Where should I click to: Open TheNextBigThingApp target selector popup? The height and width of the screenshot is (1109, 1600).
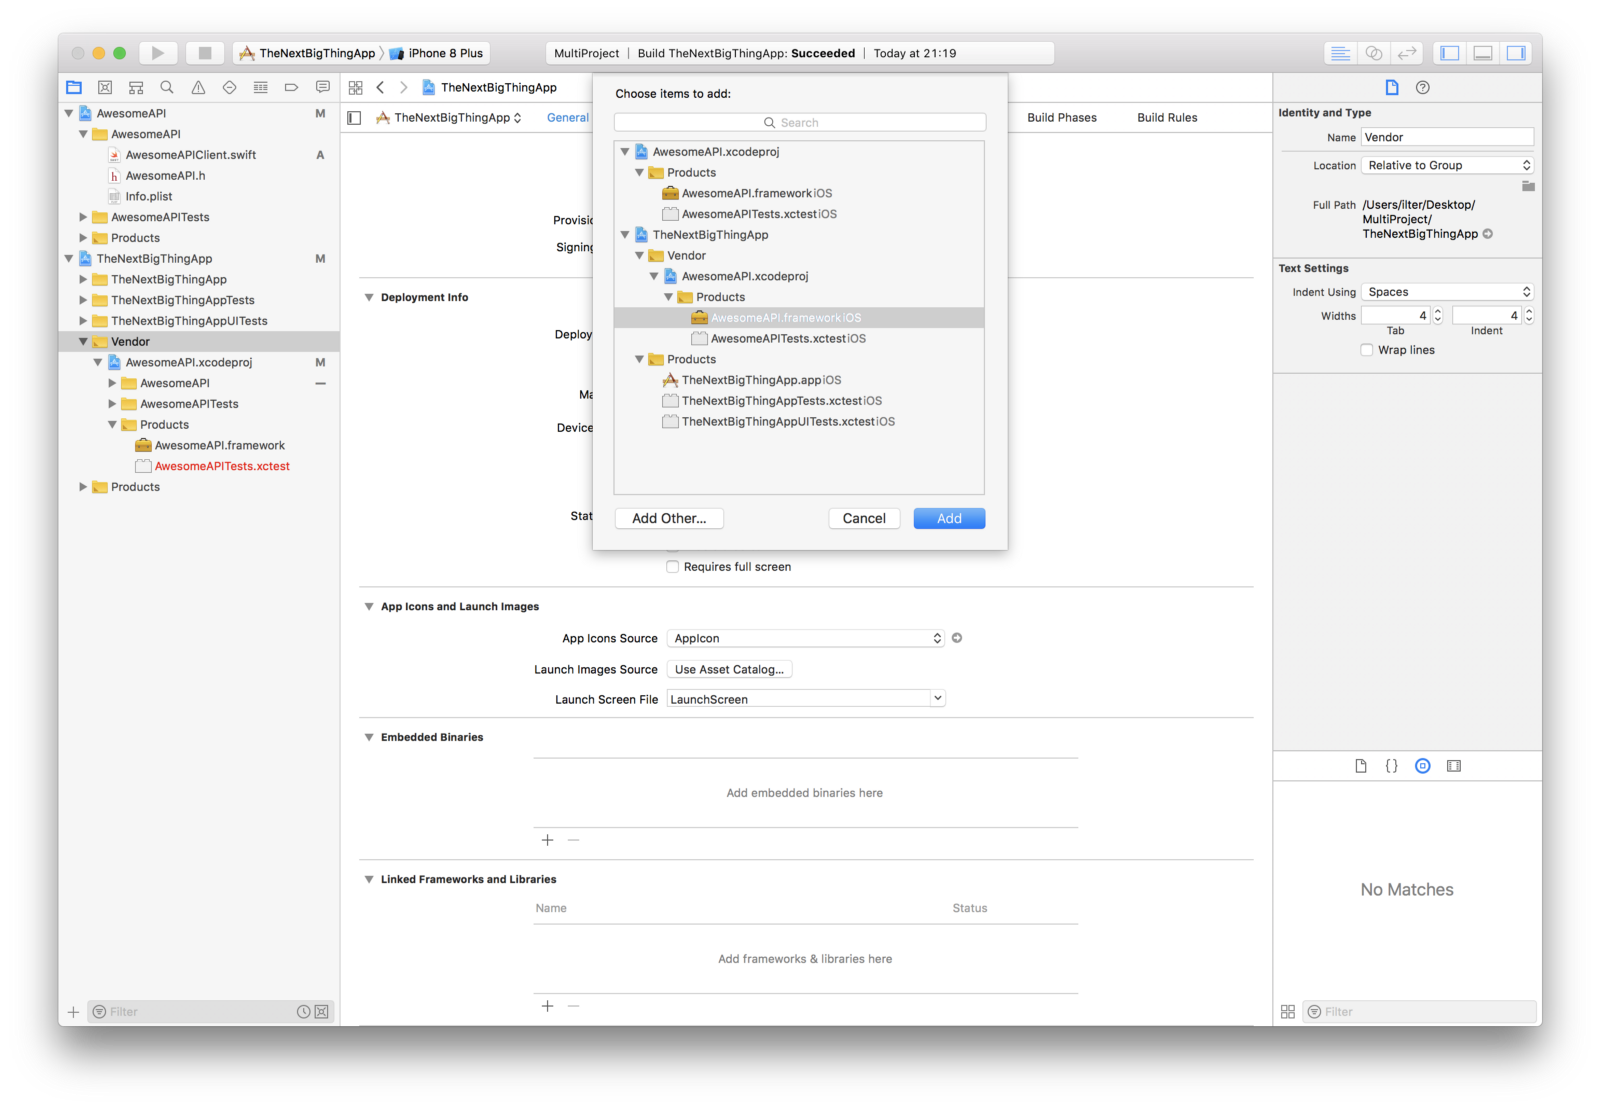(449, 118)
